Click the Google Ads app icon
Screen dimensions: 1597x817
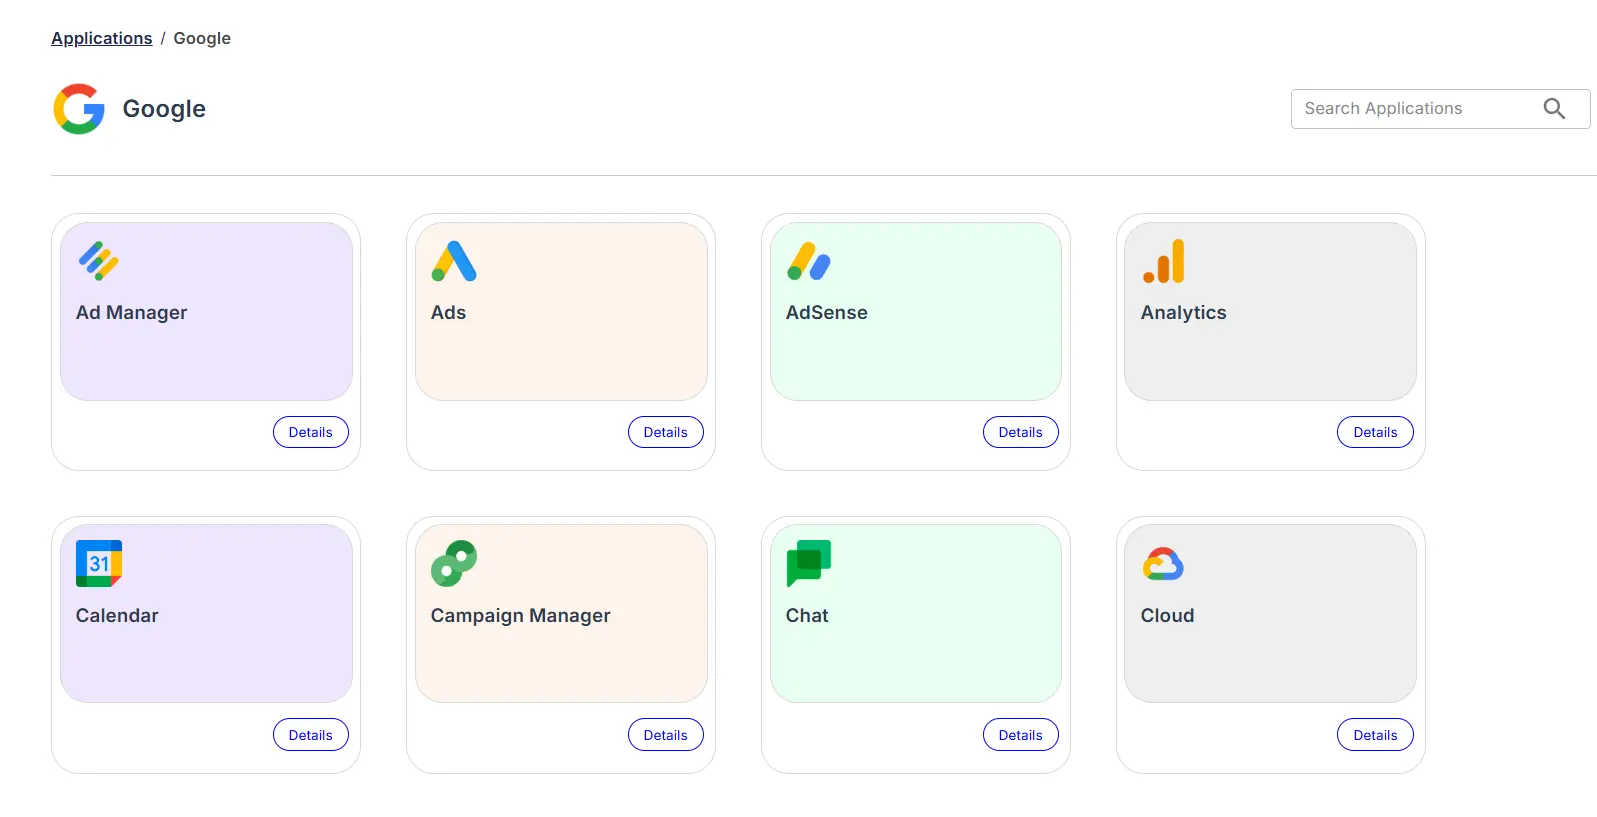pos(454,261)
